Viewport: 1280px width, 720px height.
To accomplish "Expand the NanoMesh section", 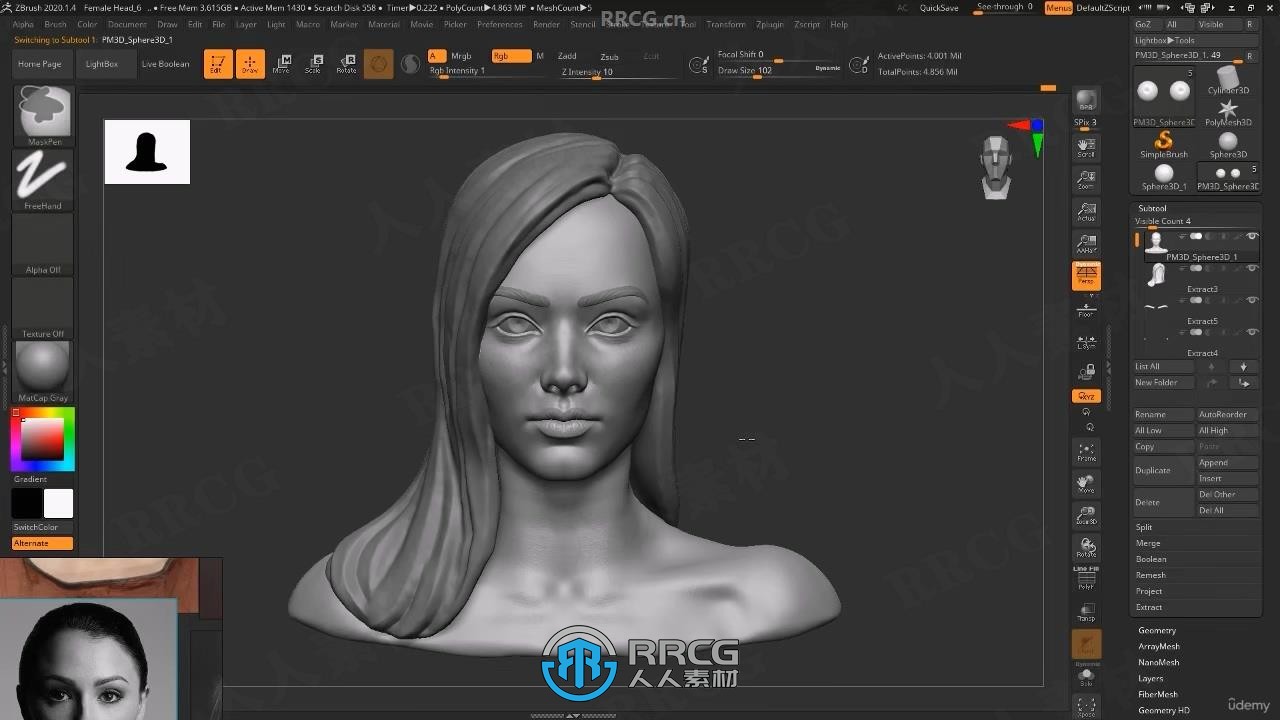I will point(1158,662).
